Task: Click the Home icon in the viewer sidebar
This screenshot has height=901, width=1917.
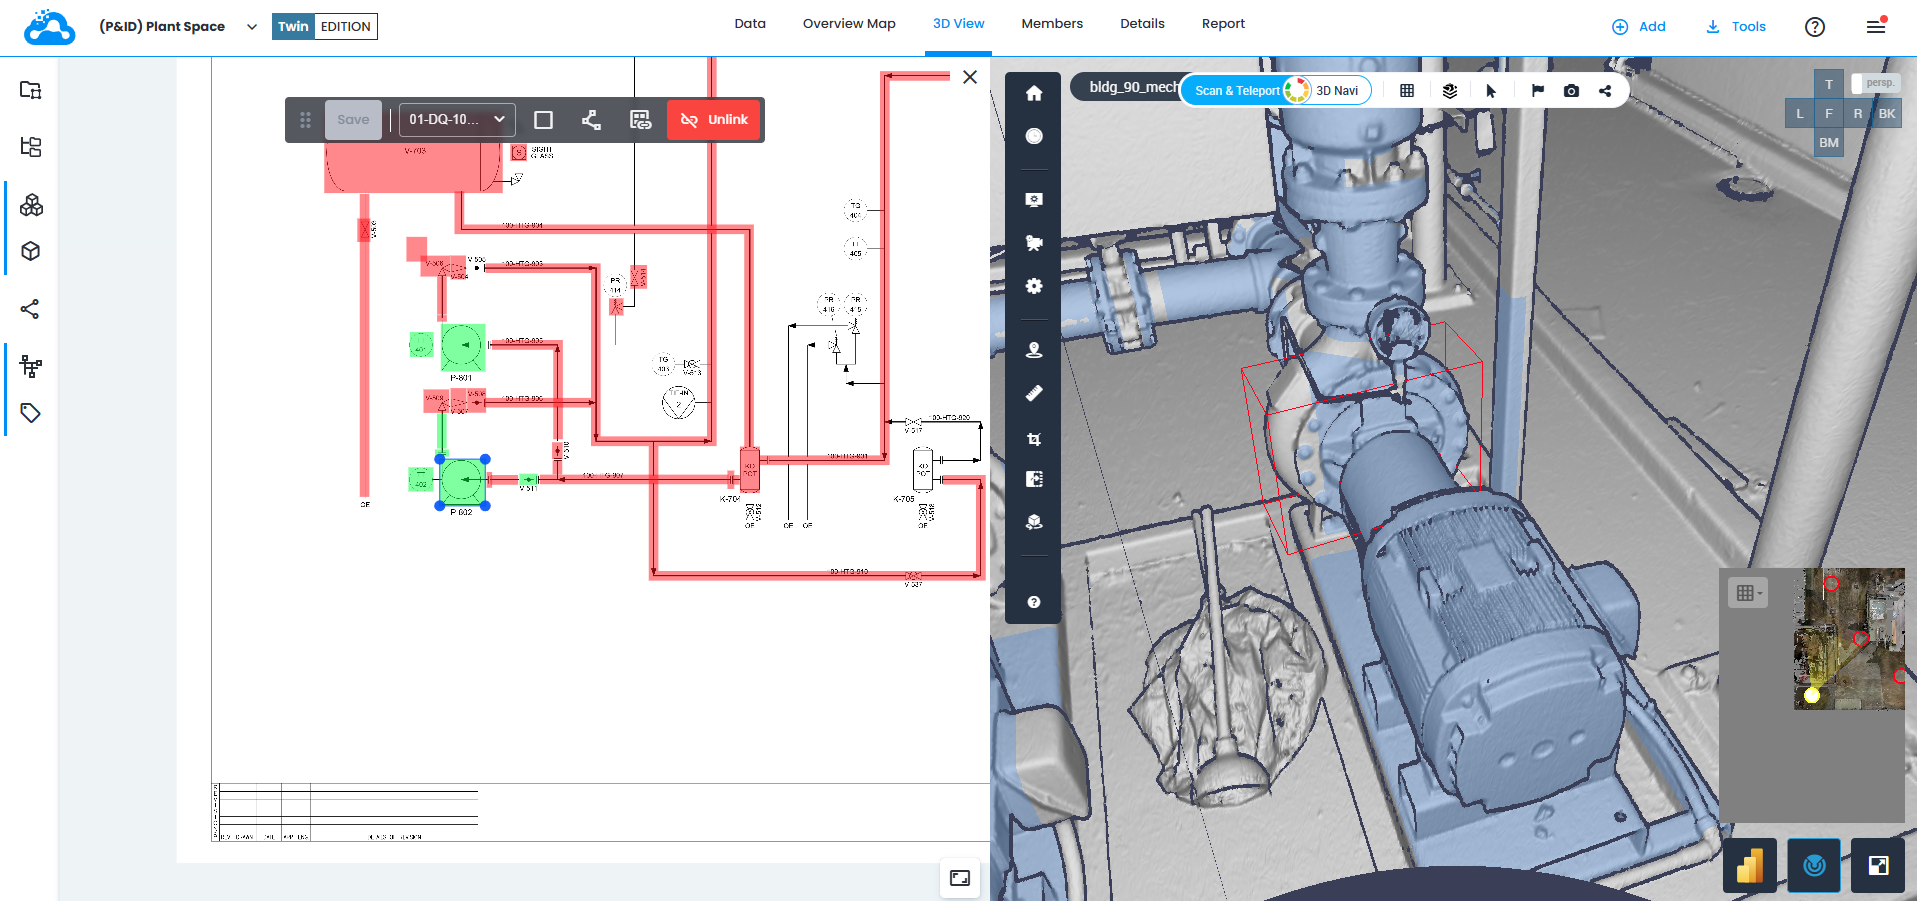Action: pyautogui.click(x=1033, y=92)
